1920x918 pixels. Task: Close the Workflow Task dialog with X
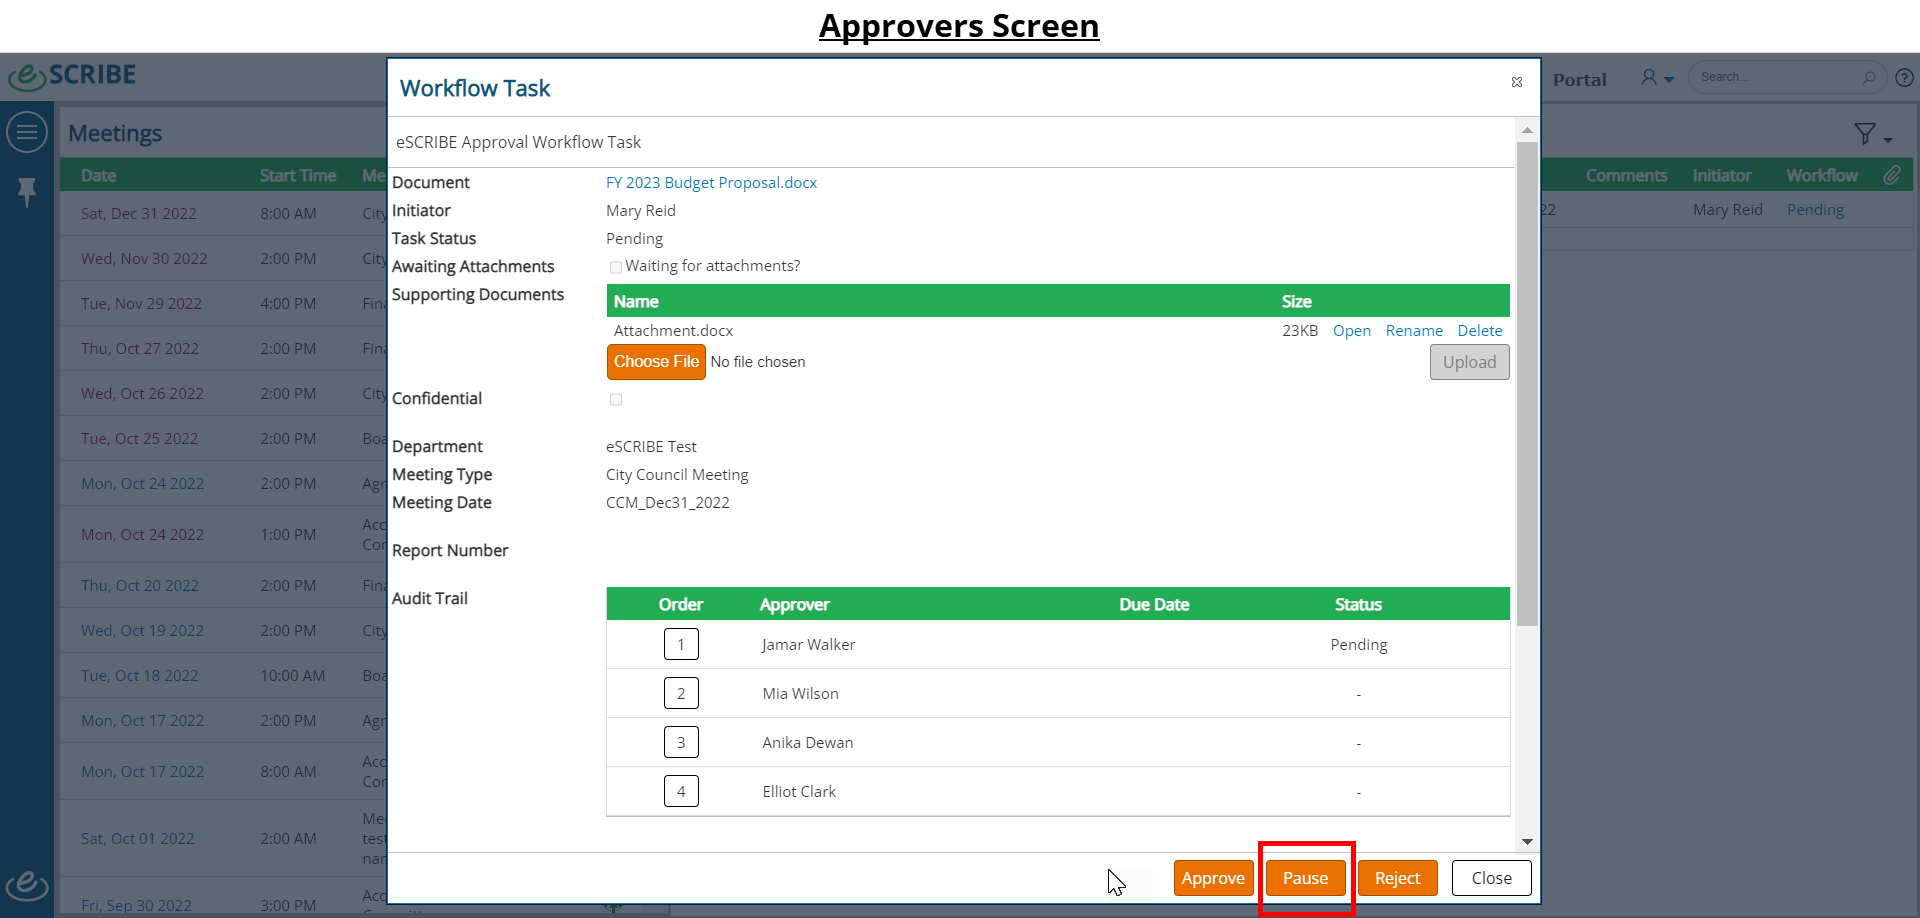[1517, 82]
